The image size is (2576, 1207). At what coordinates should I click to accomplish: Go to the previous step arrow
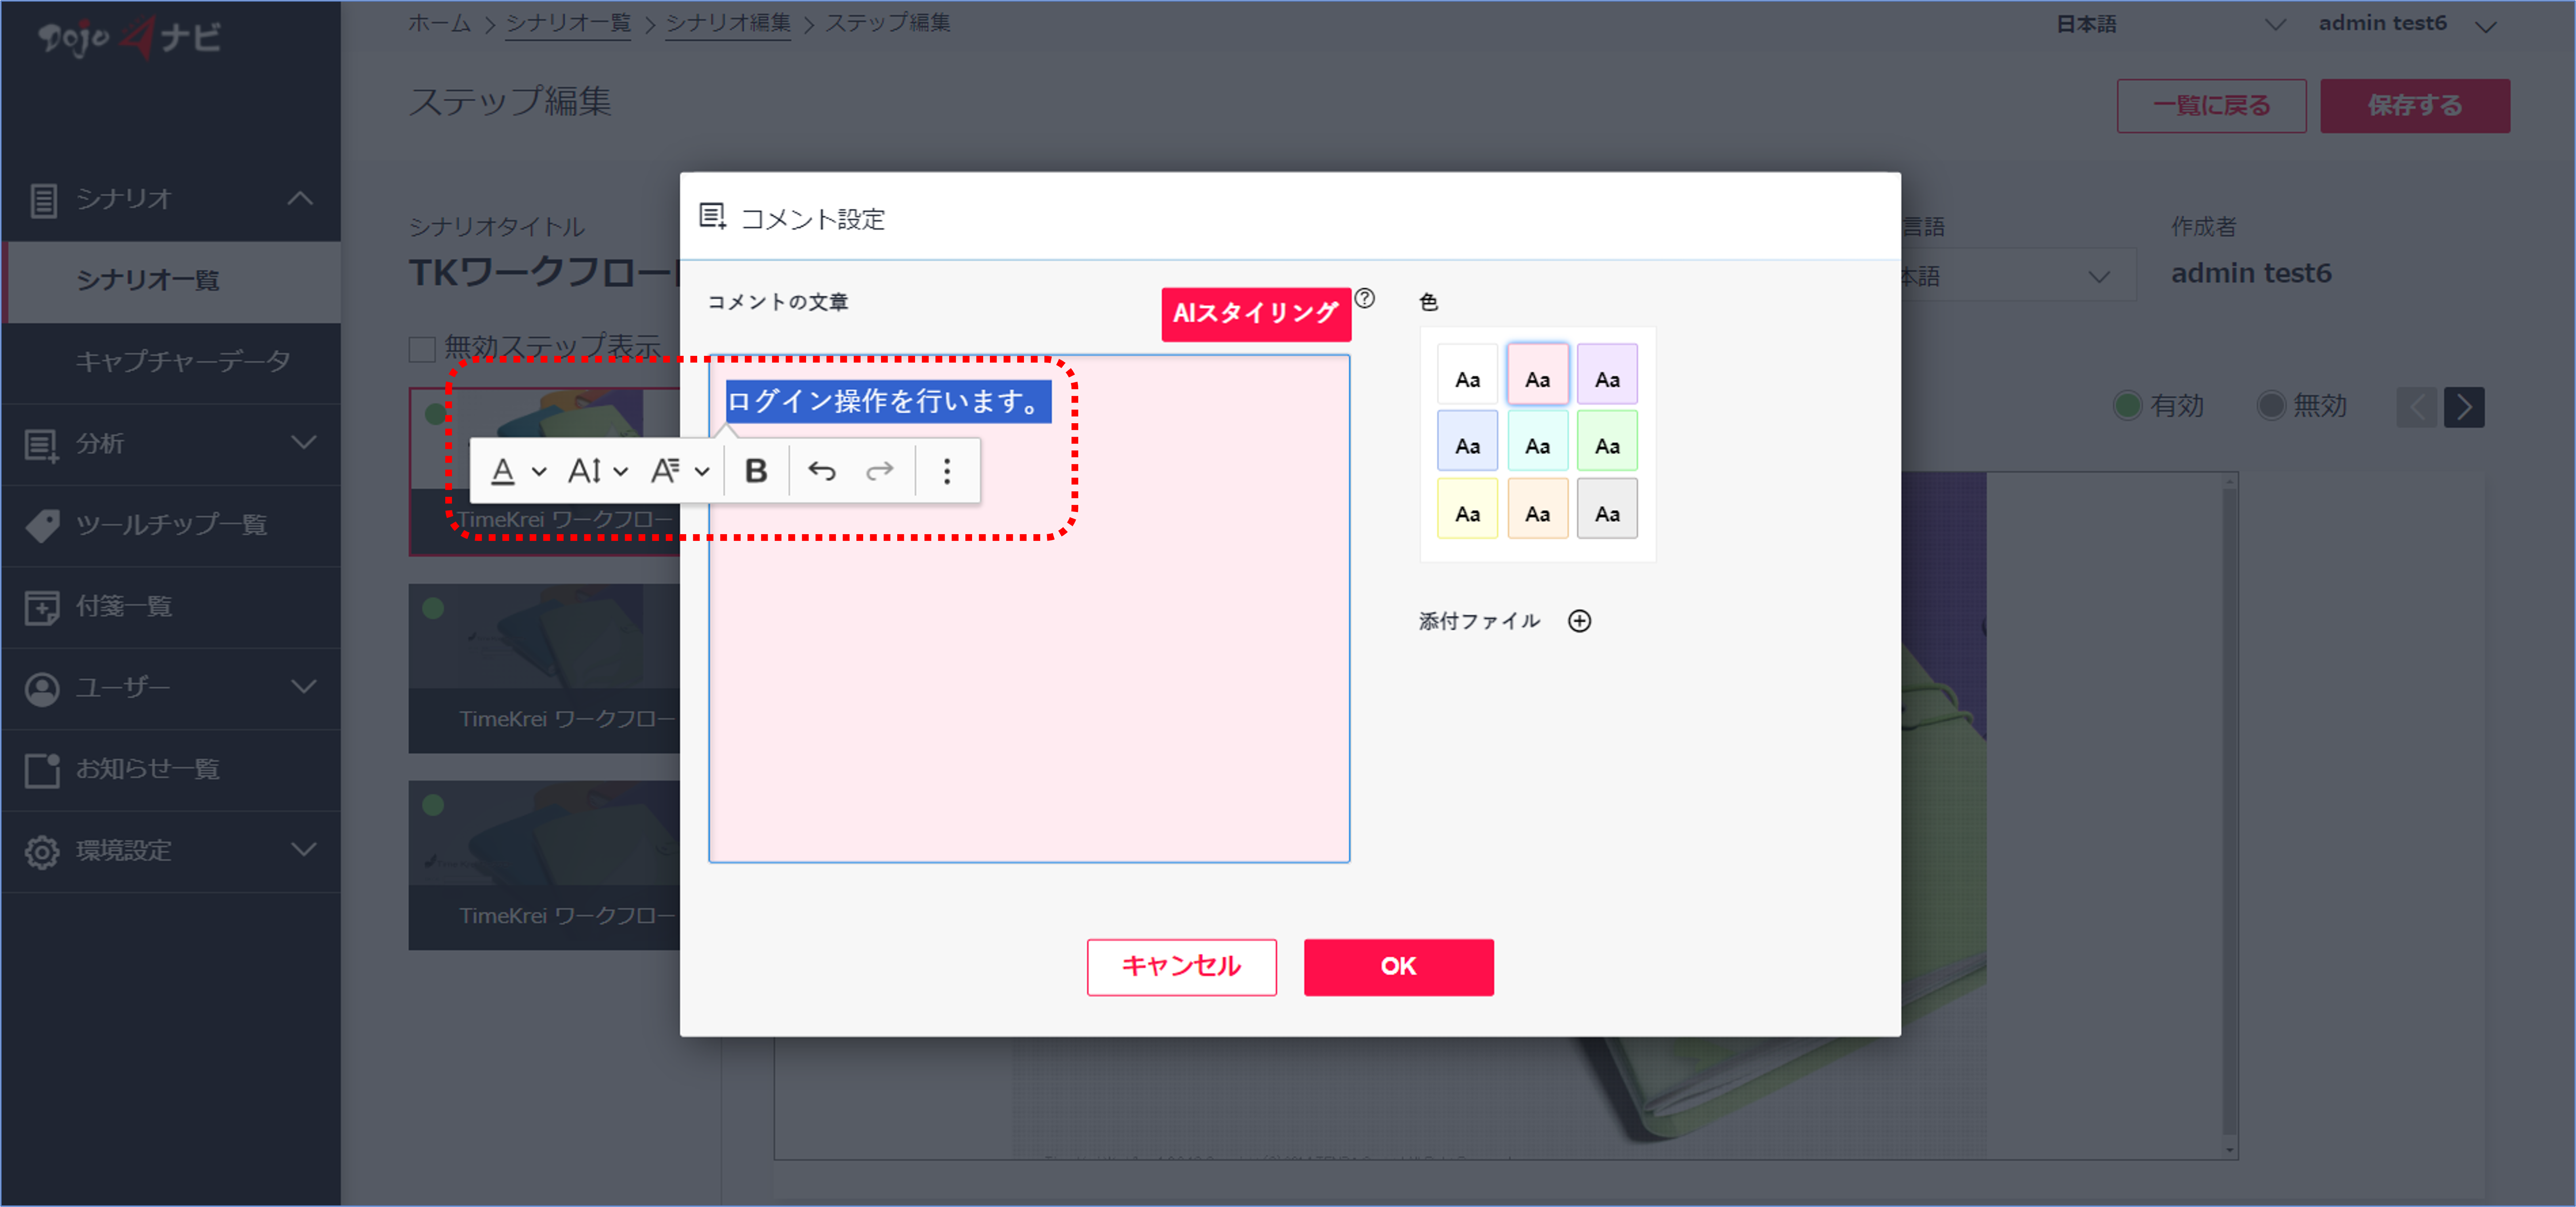click(2417, 407)
